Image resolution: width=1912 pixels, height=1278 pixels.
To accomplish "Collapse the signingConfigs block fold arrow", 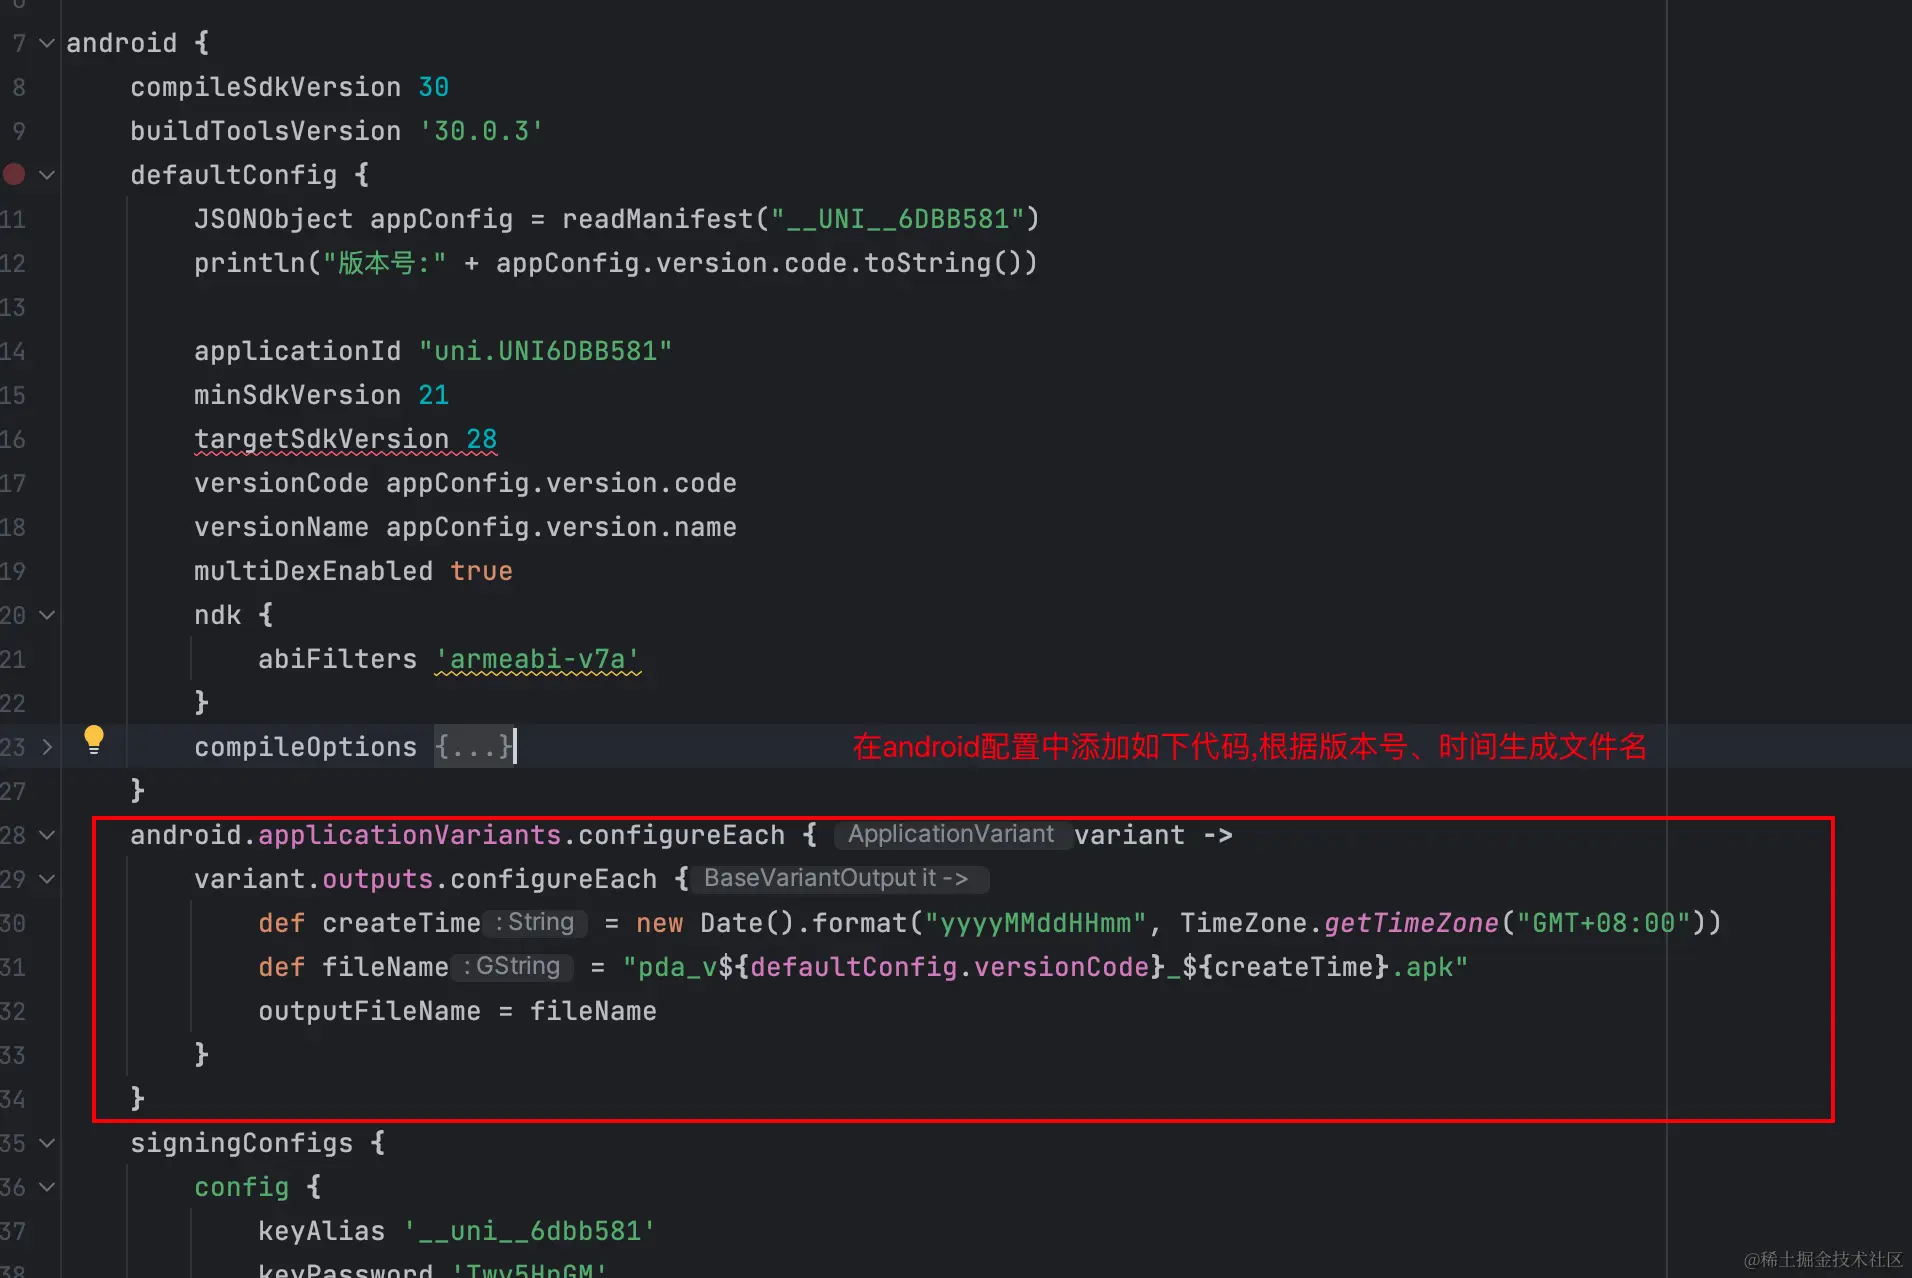I will (x=46, y=1143).
